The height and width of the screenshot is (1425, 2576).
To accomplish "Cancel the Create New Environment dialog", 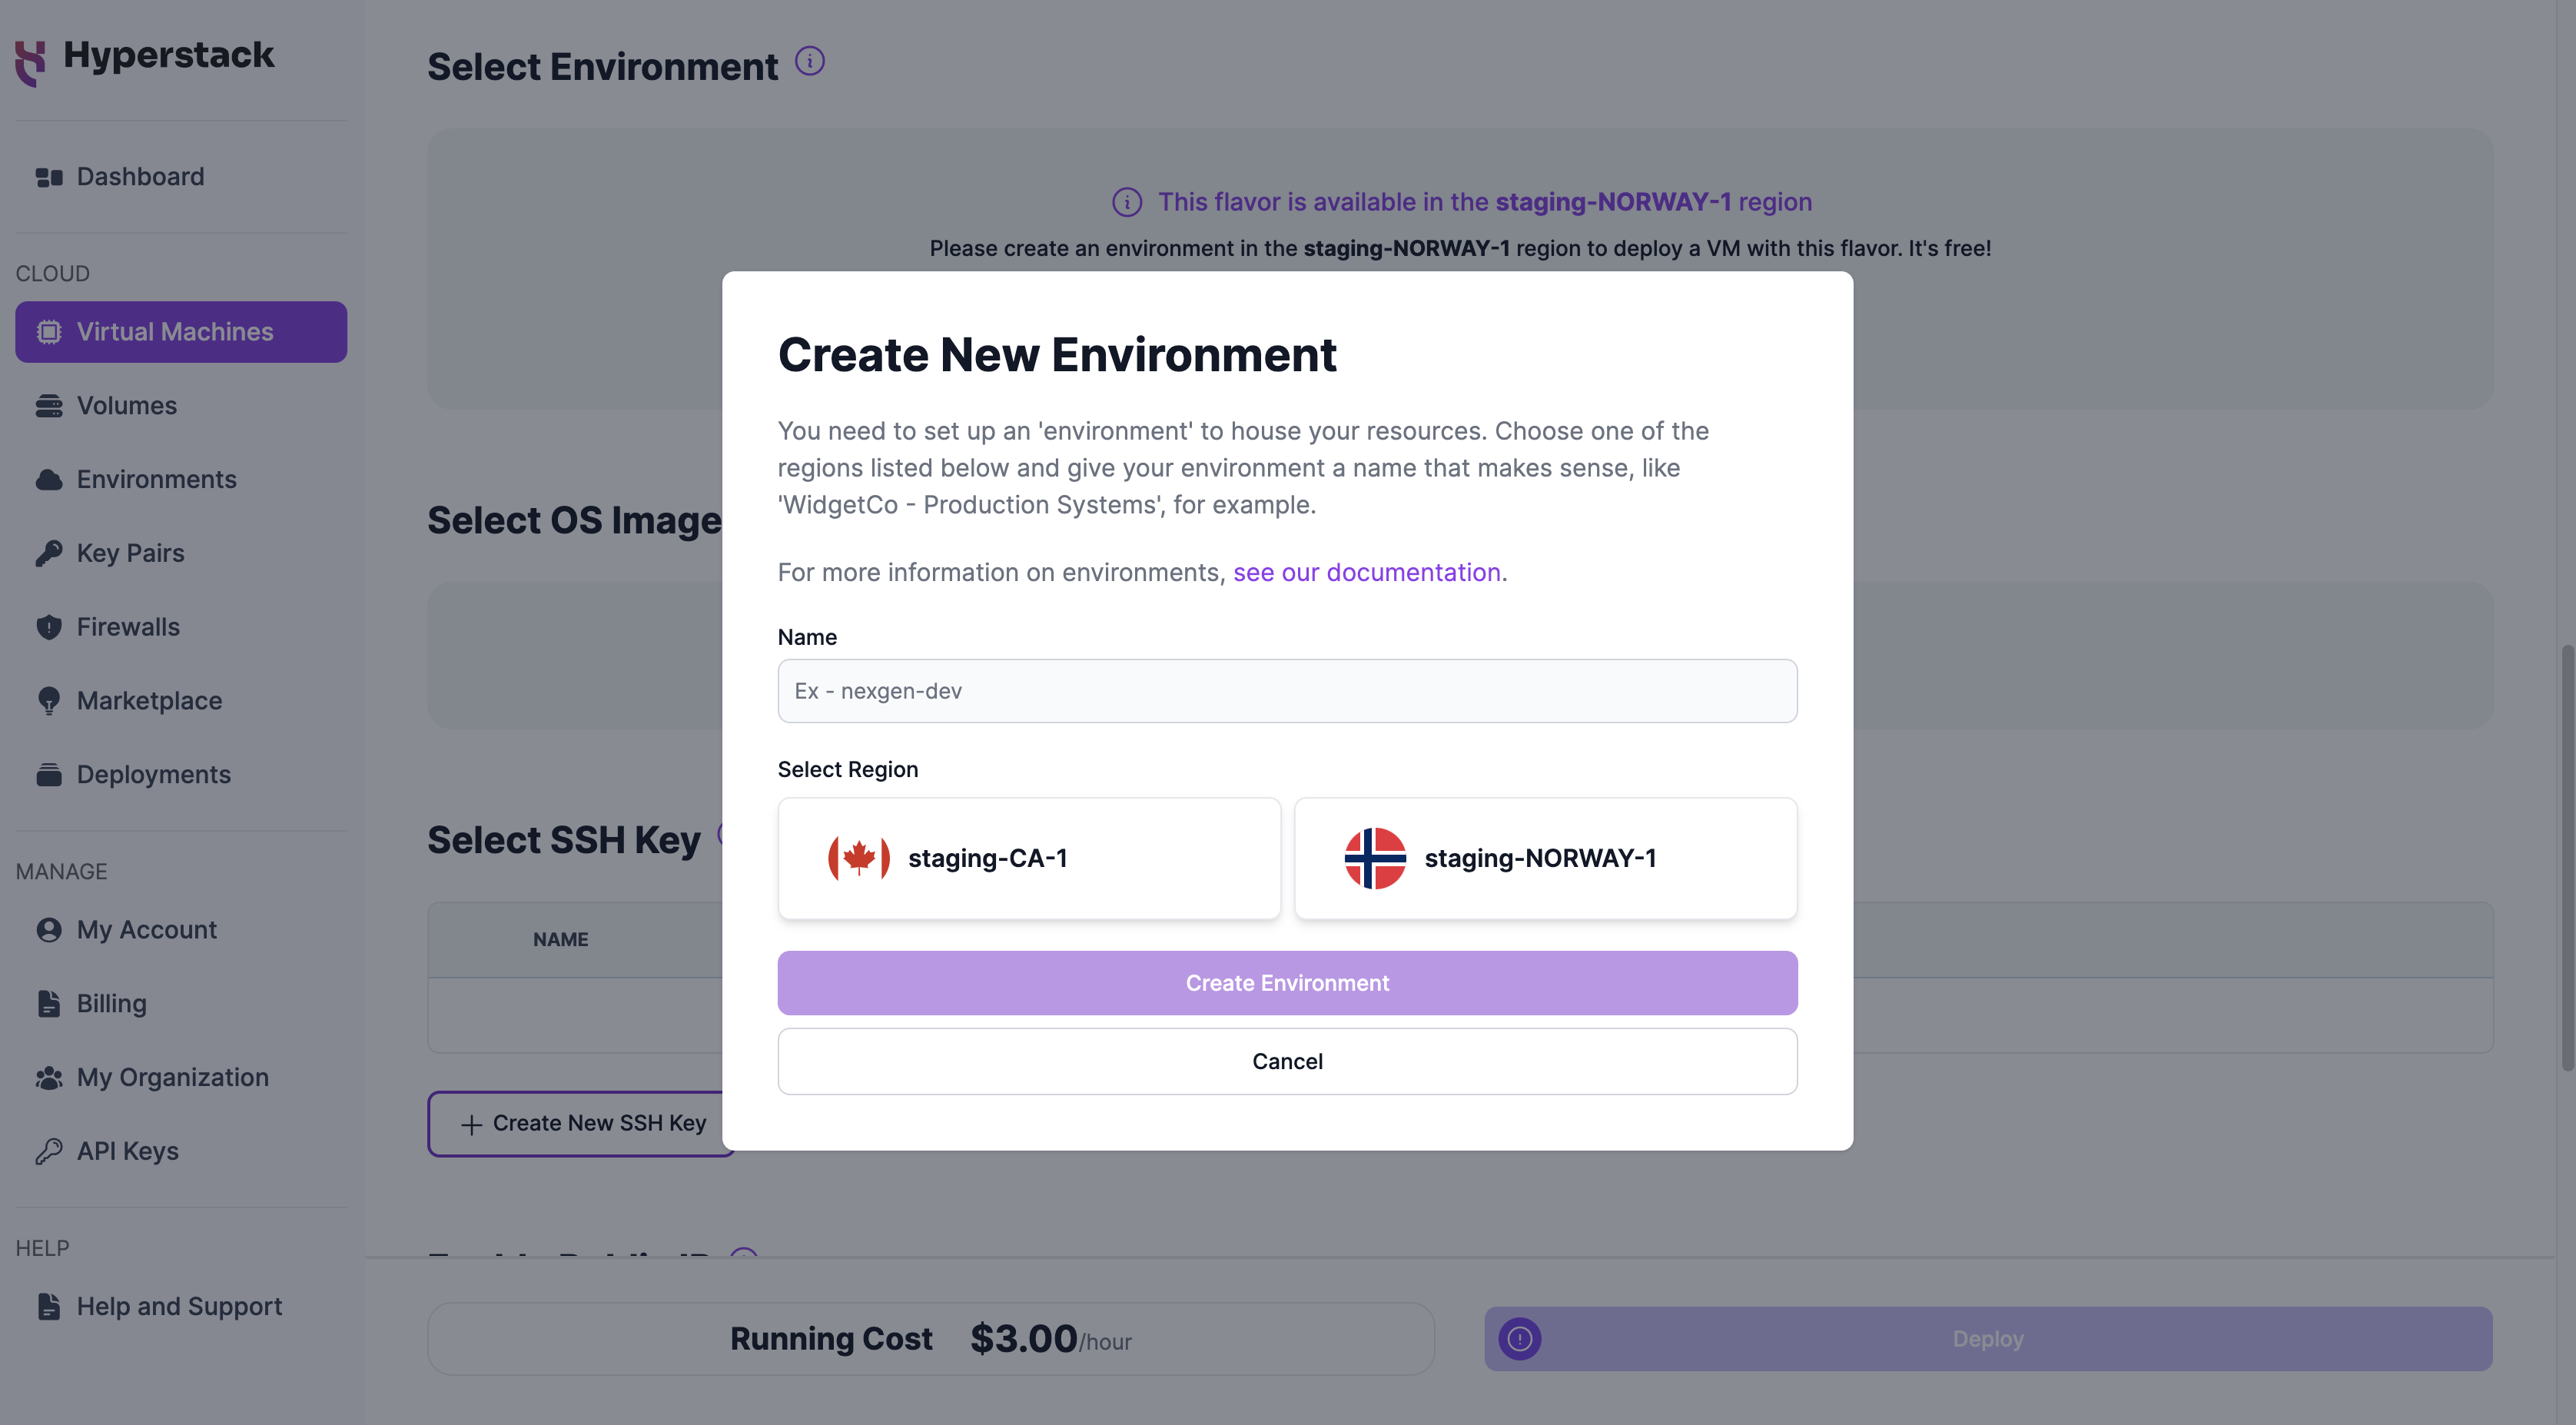I will 1287,1061.
